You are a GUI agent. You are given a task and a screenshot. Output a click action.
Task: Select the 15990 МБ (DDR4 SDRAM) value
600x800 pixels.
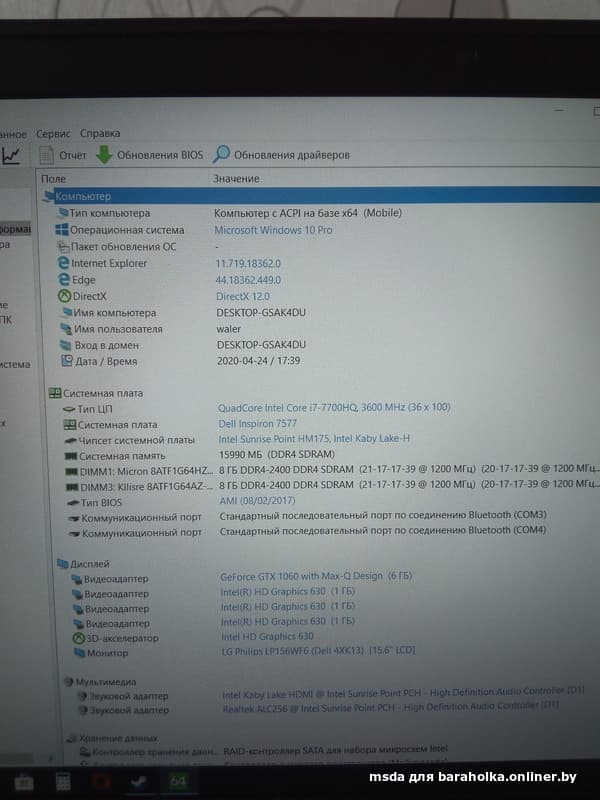[277, 454]
